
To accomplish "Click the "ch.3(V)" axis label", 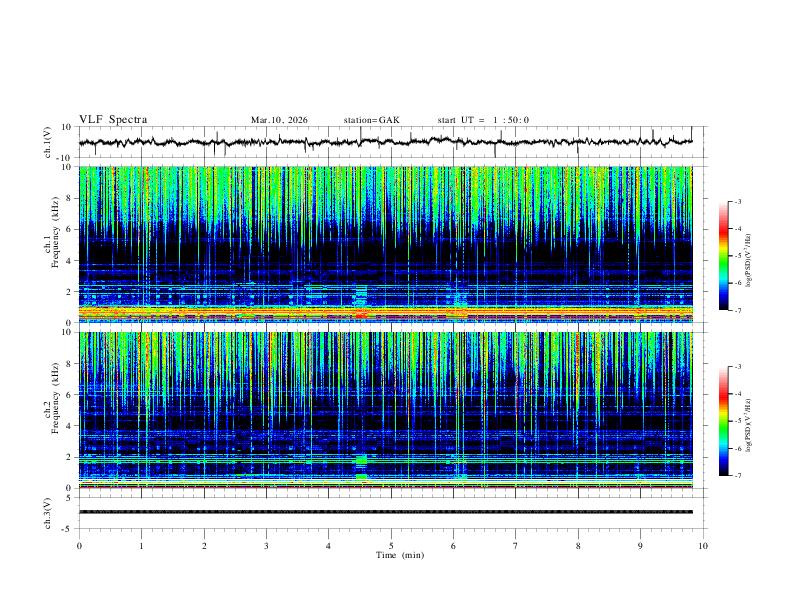I will [48, 513].
